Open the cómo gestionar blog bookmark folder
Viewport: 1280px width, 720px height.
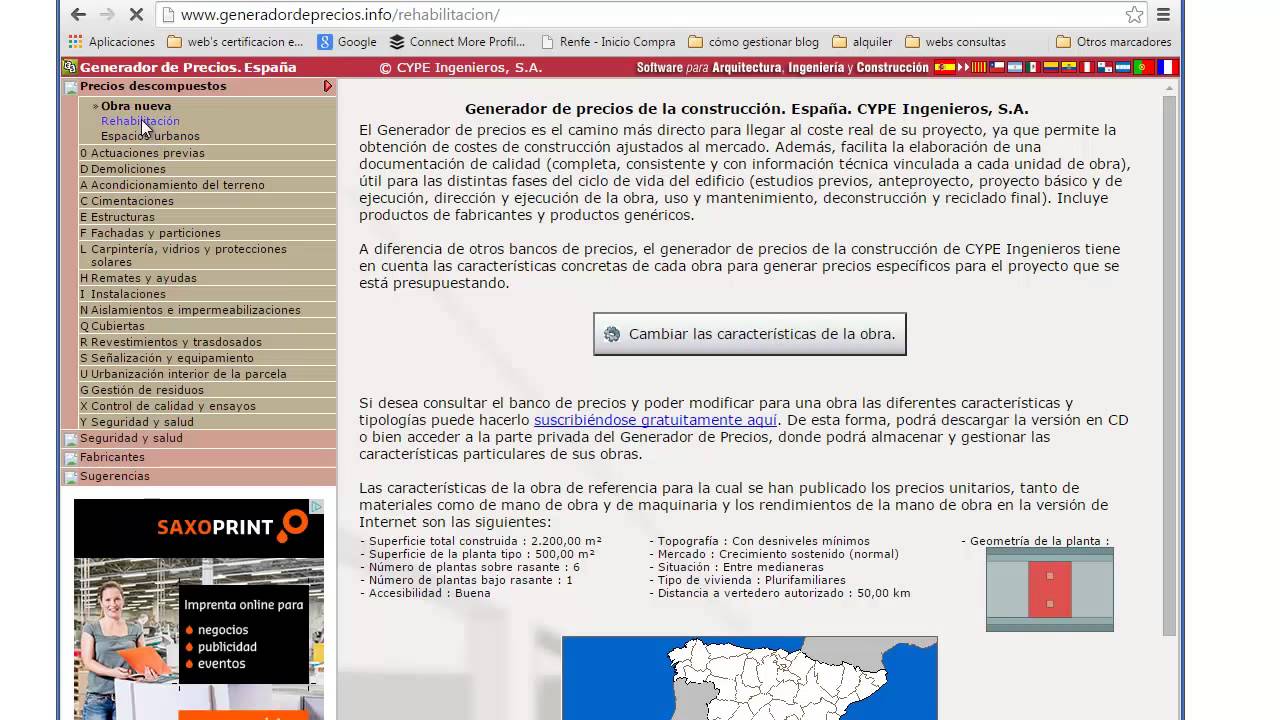(x=753, y=42)
